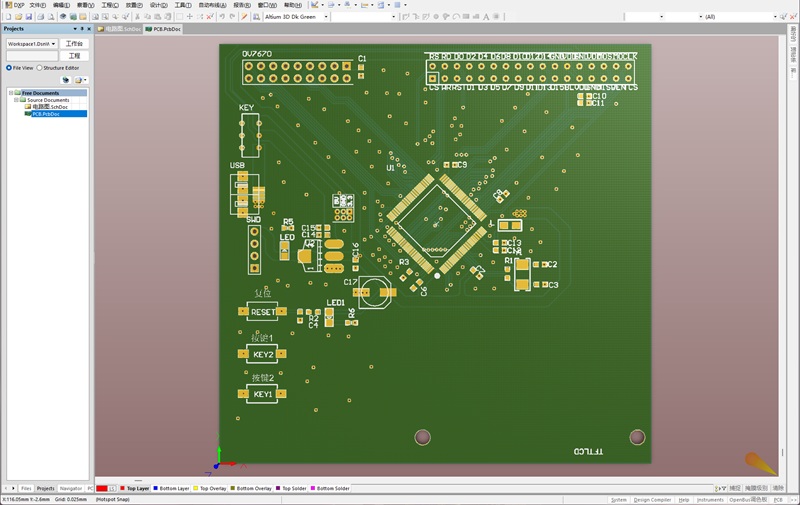Viewport: 800px width, 505px height.
Task: Create a new document with toolbar icon
Action: pyautogui.click(x=9, y=17)
